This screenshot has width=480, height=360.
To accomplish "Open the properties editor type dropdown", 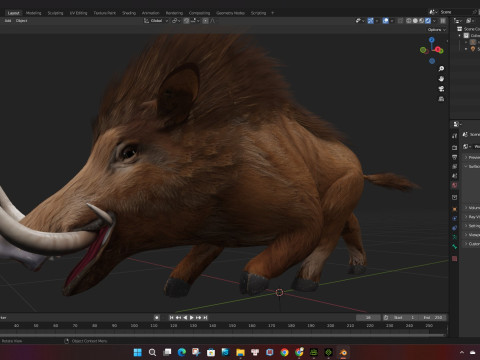I will pyautogui.click(x=457, y=124).
